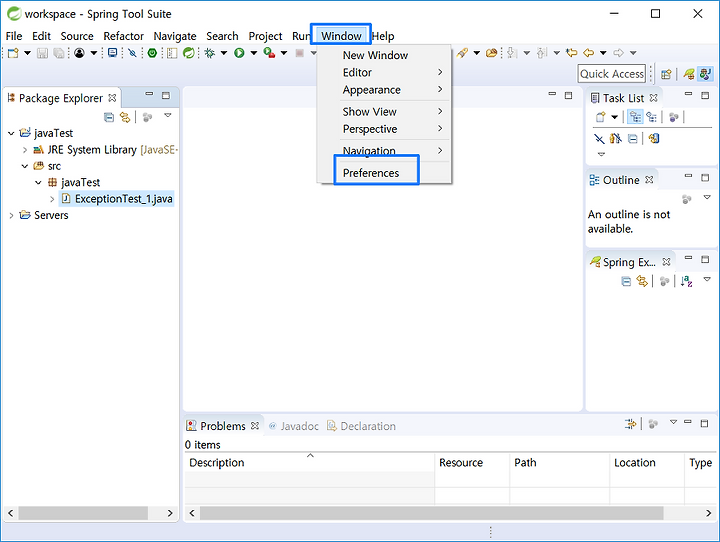Click the skip breakpoints toolbar icon
The width and height of the screenshot is (720, 542).
point(133,53)
